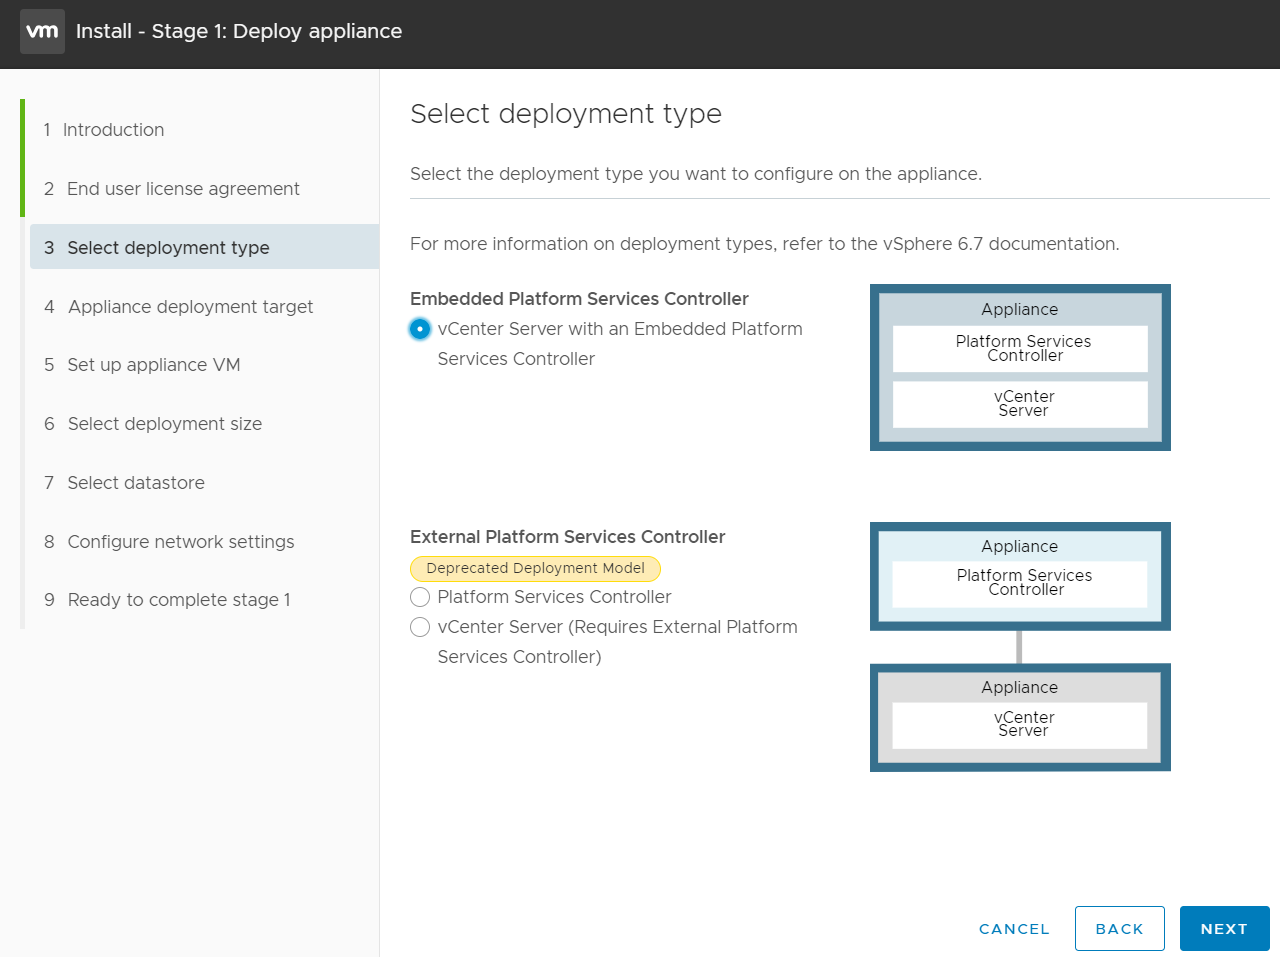Click the Deprecated Deployment Model badge
The image size is (1280, 957).
tap(535, 568)
